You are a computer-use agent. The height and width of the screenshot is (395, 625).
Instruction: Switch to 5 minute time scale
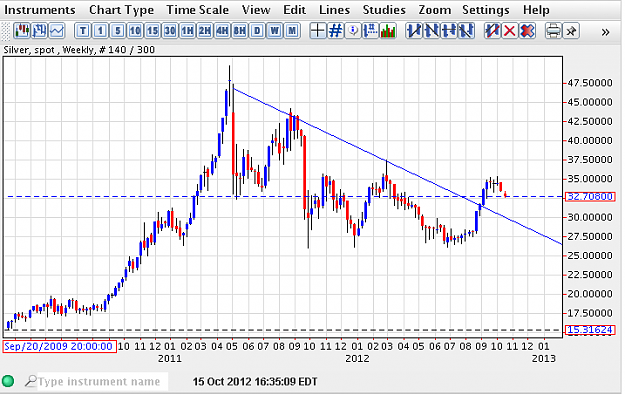[118, 31]
